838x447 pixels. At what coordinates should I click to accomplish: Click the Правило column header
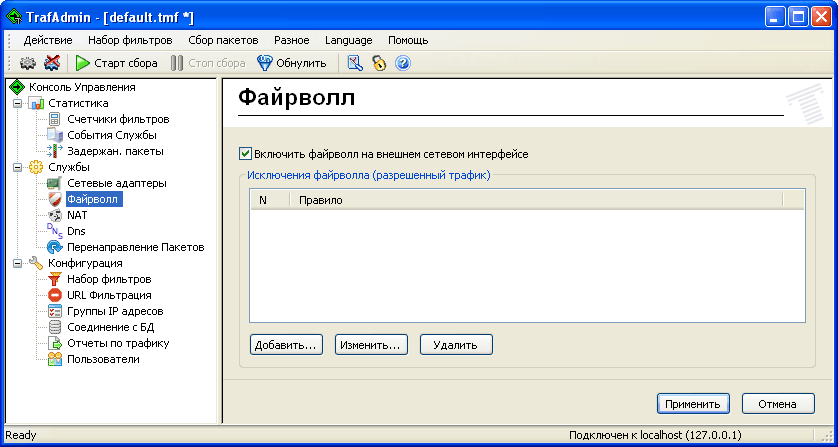point(536,201)
